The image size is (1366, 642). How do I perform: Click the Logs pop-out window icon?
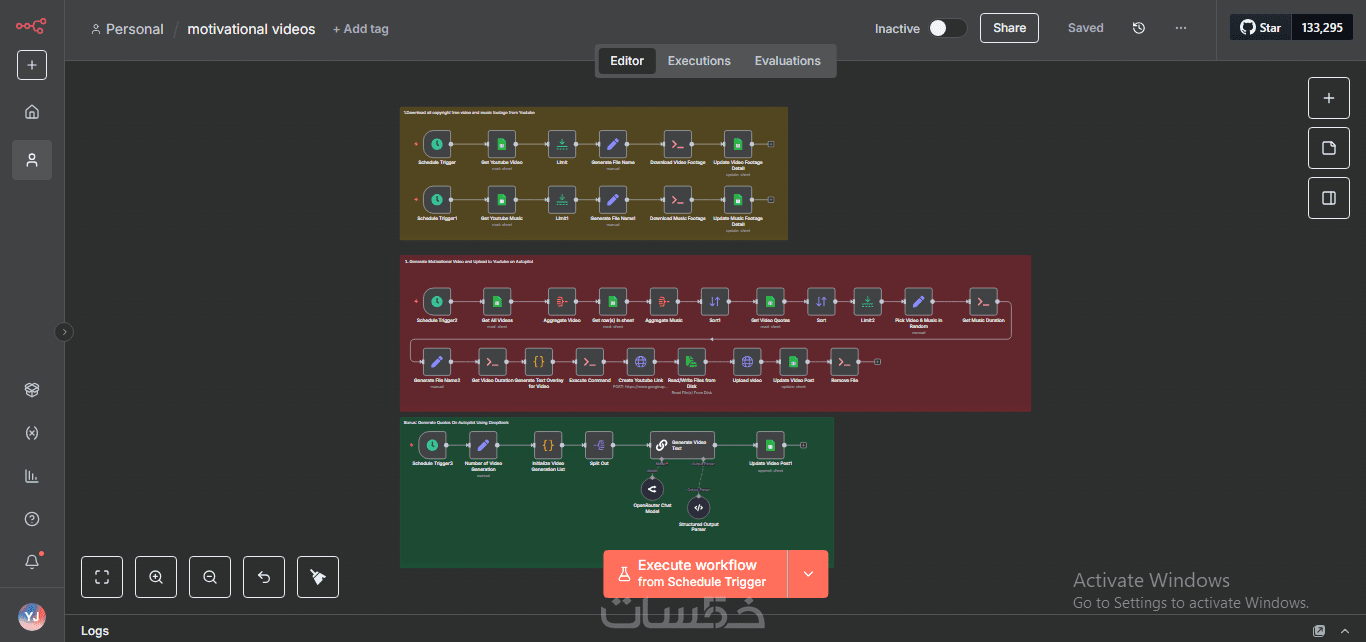[1319, 631]
